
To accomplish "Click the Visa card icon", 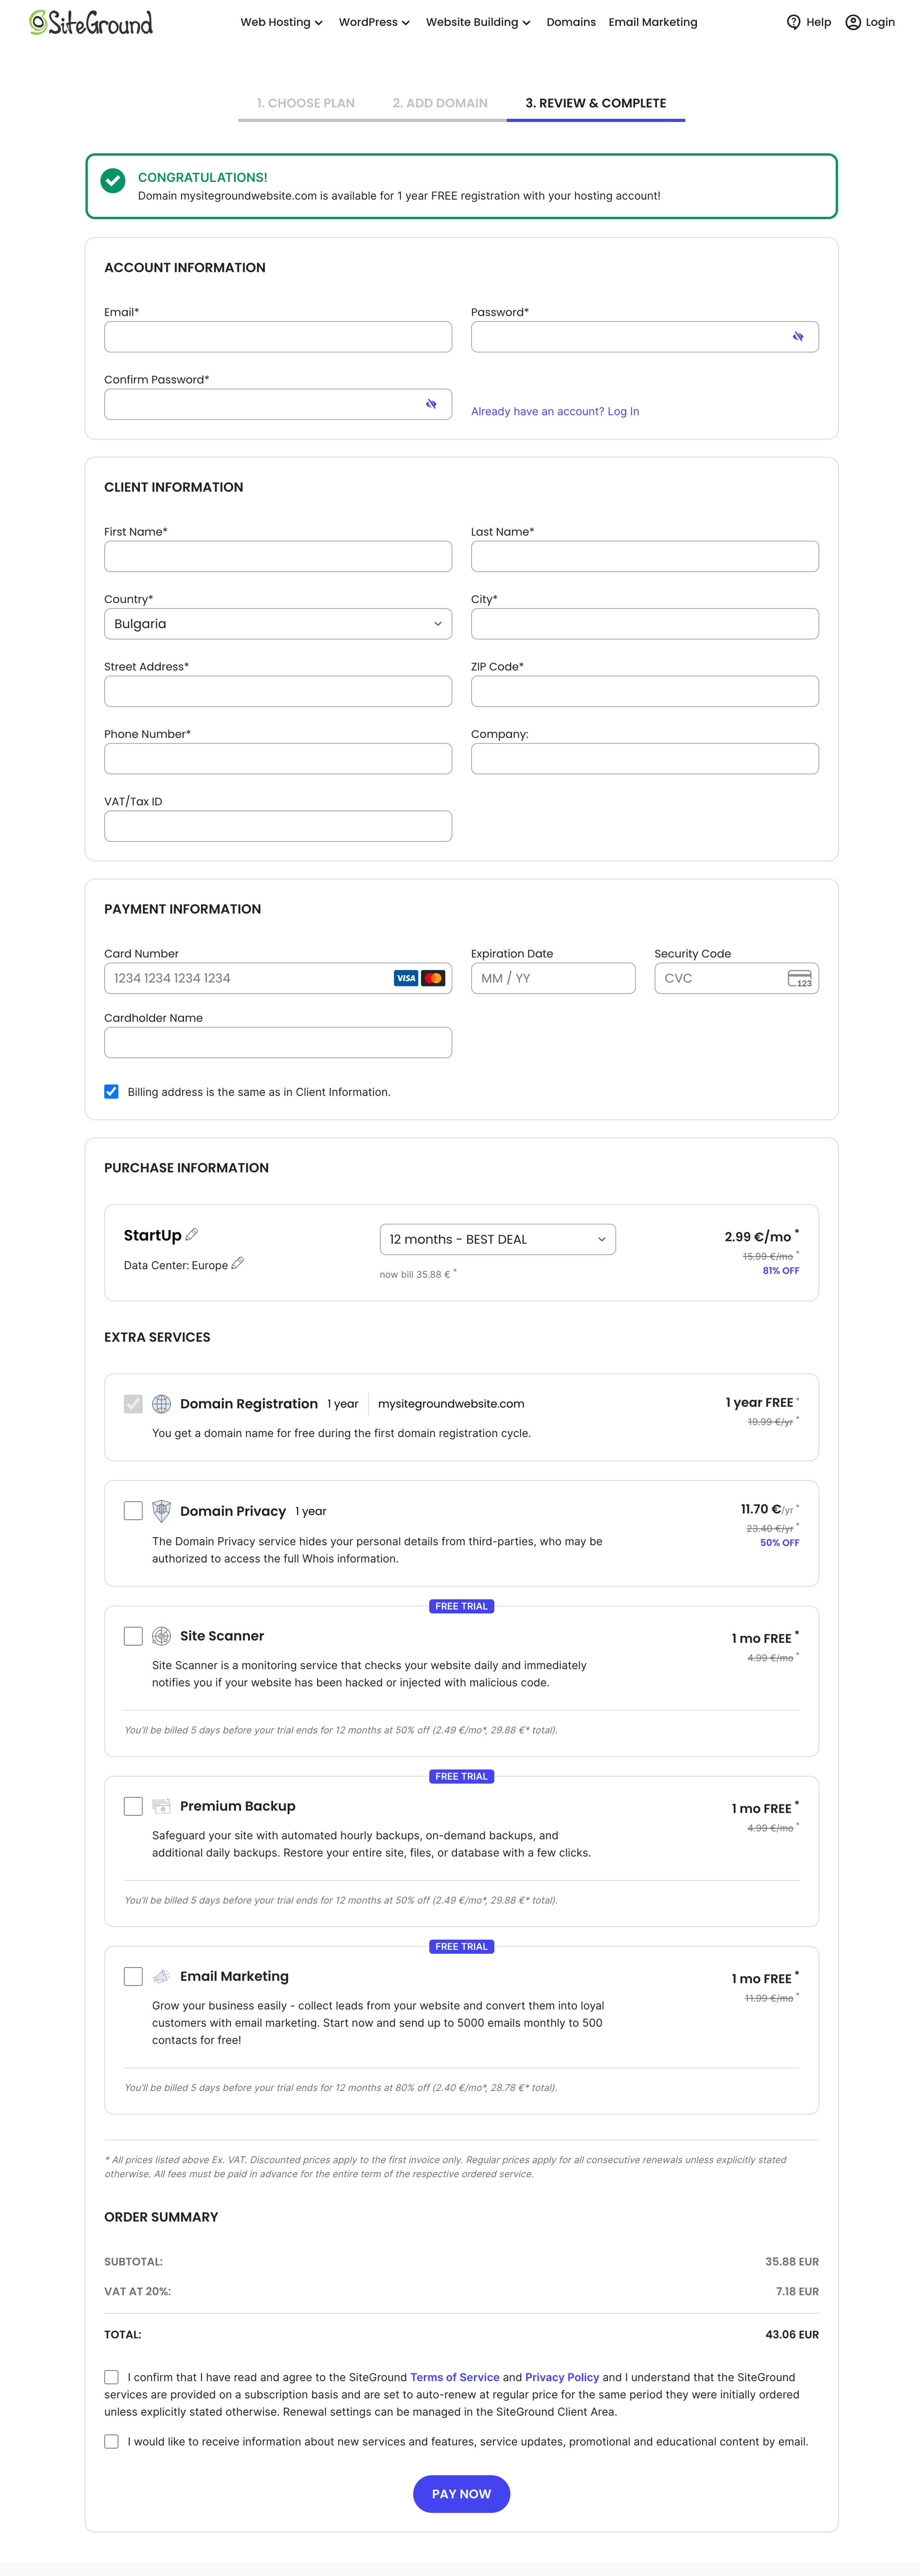I will coord(406,978).
